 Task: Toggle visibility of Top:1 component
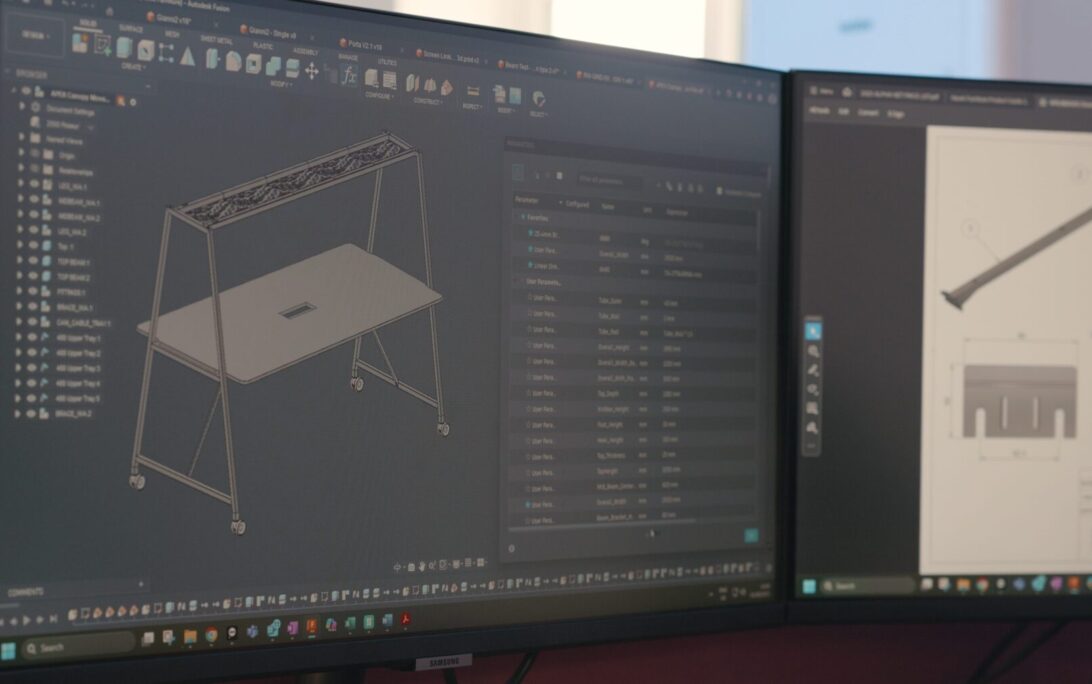click(x=33, y=245)
